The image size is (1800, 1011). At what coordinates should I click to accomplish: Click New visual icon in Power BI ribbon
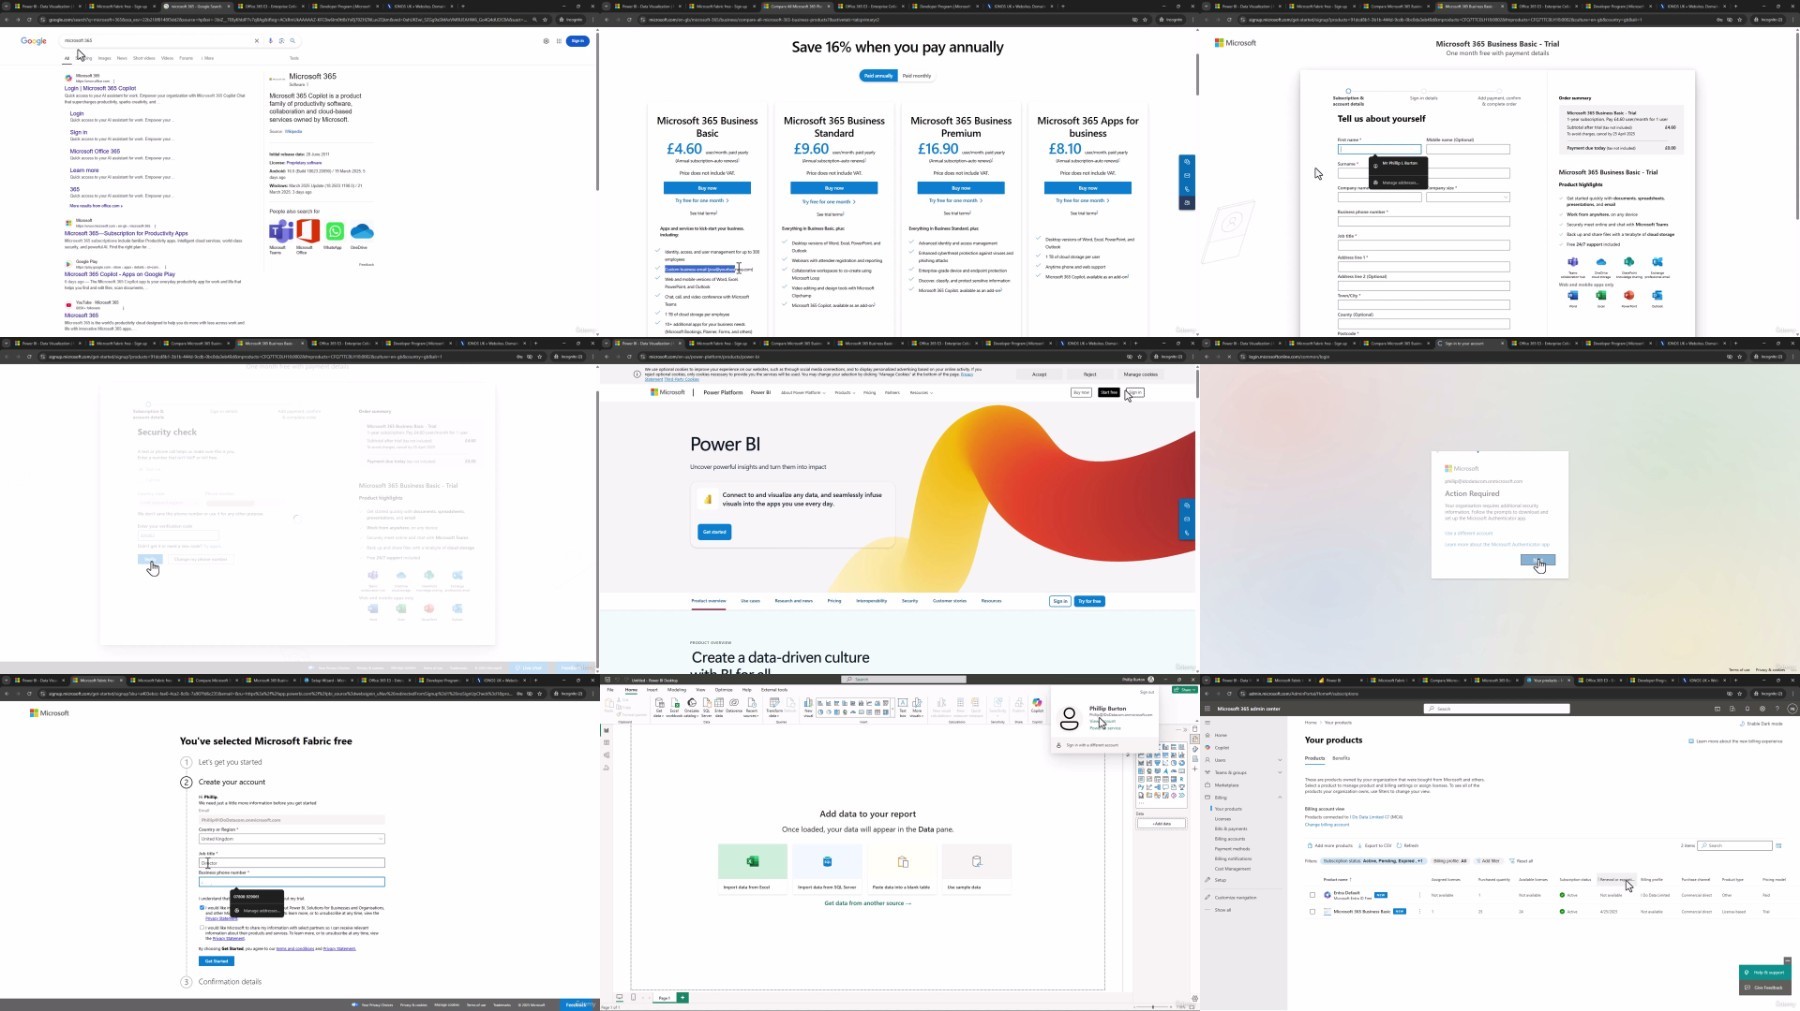[x=809, y=705]
